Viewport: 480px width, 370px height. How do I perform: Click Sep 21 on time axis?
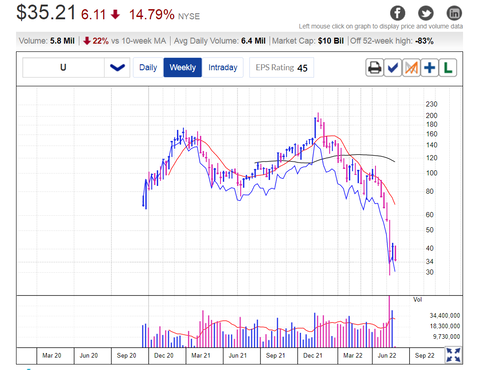coord(276,356)
